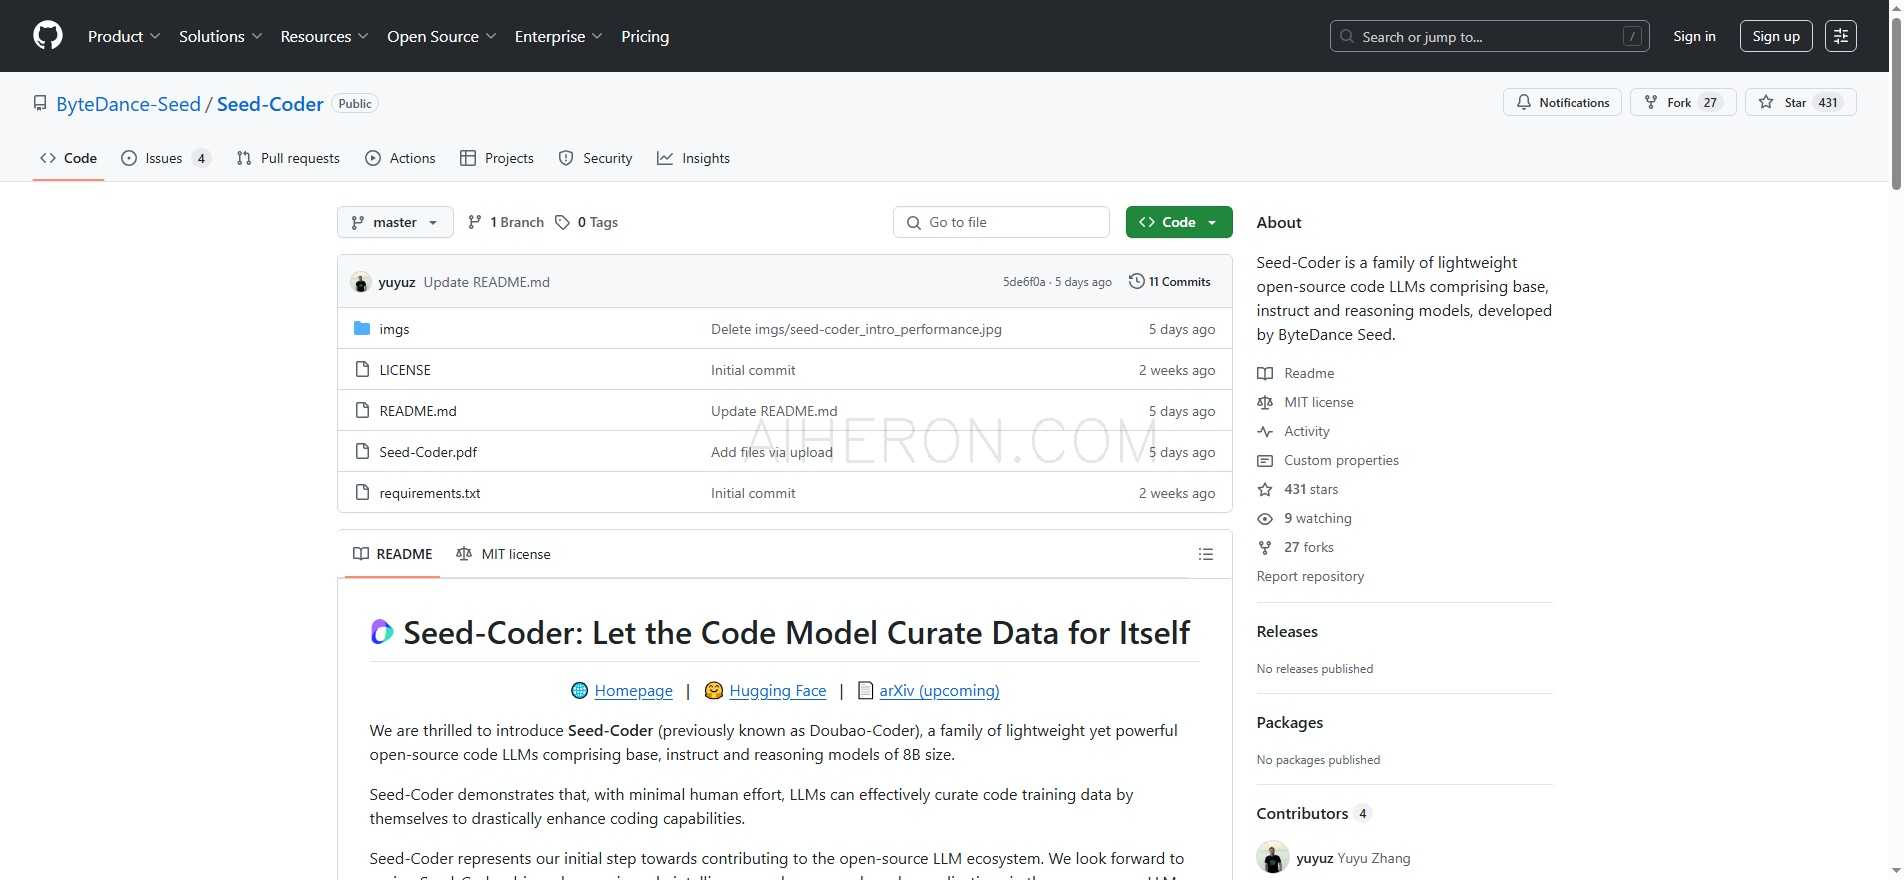Screen dimensions: 1904x880
Task: Open the LICENSE file
Action: pos(405,370)
